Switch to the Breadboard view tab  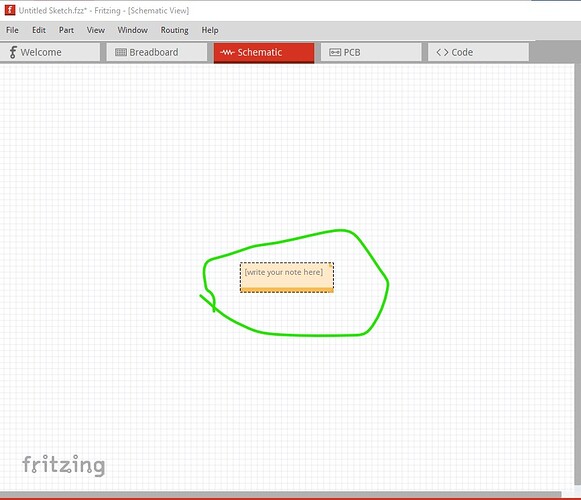pos(157,52)
